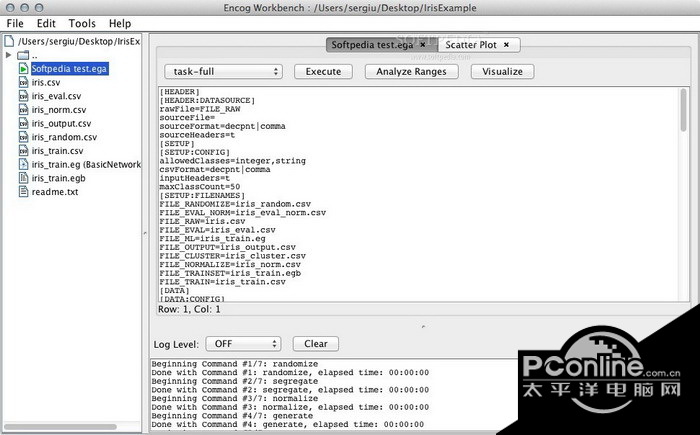This screenshot has width=700, height=435.
Task: Select iris.csv in the file tree
Action: pyautogui.click(x=46, y=83)
